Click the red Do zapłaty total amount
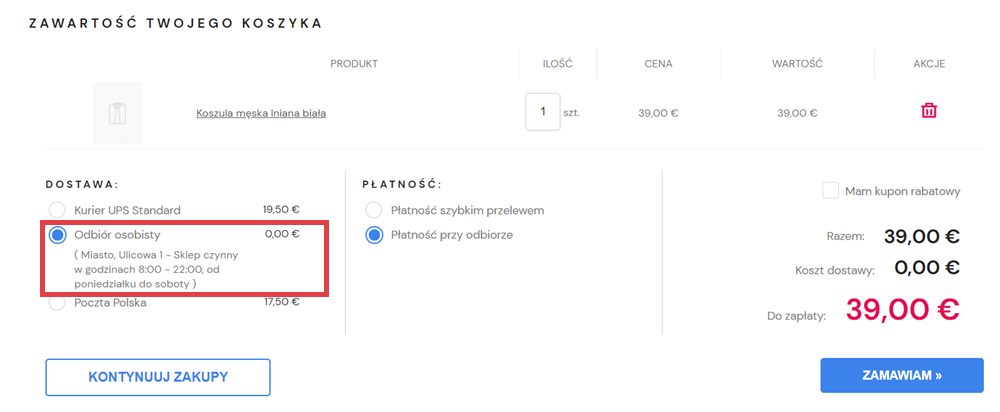Viewport: 1000px width, 412px height. (902, 310)
